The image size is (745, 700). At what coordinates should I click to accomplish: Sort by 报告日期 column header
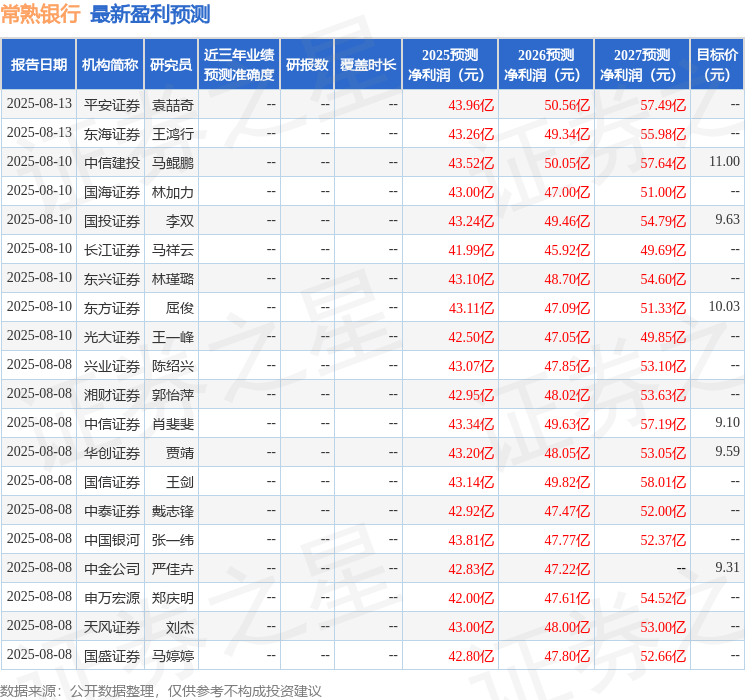point(39,65)
